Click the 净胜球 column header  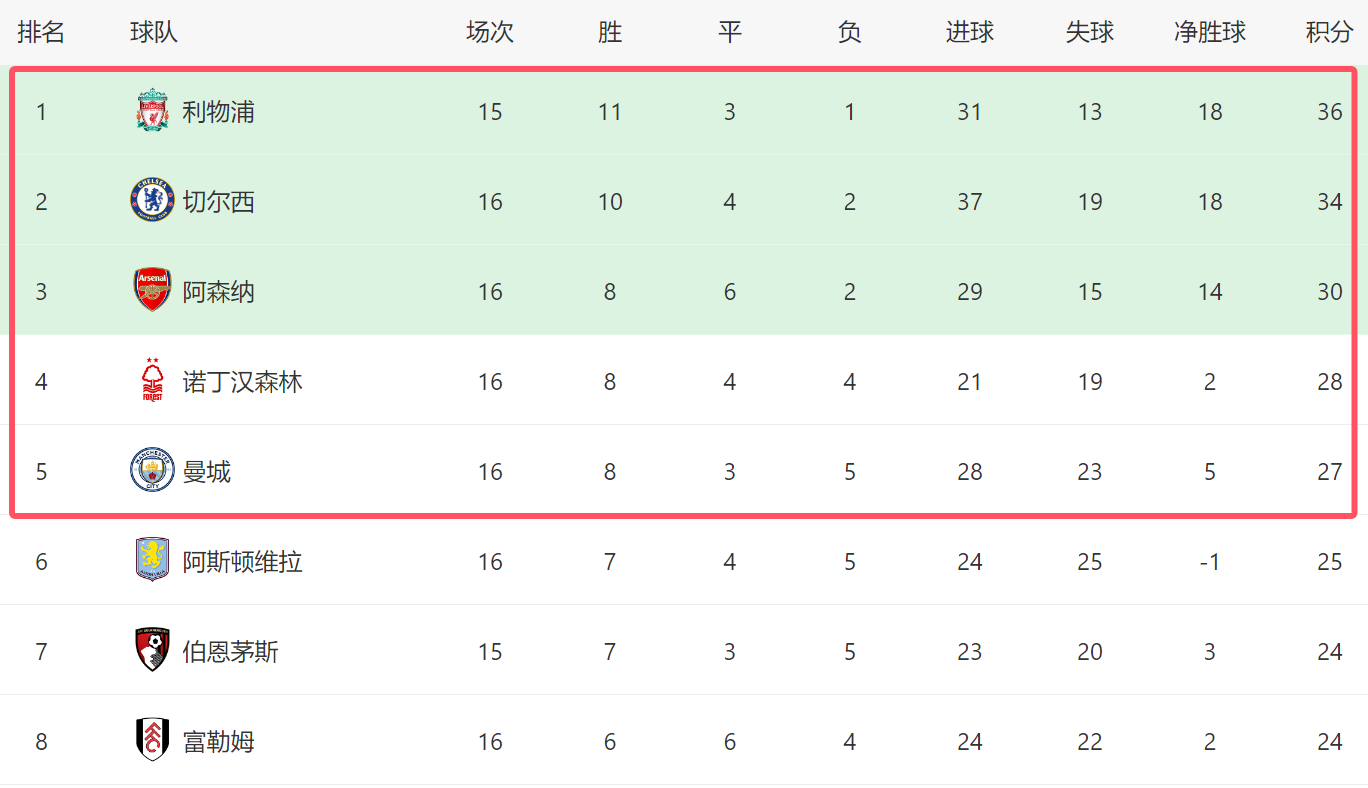1210,32
